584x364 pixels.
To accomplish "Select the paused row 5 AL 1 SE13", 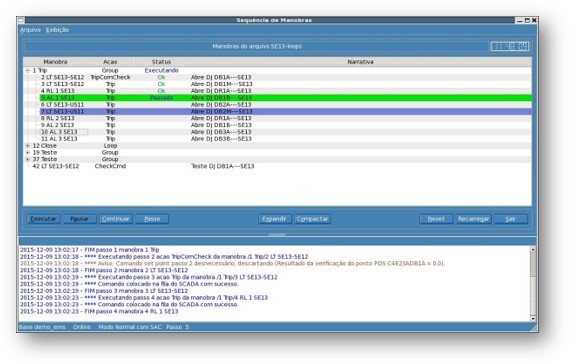I will (x=286, y=98).
